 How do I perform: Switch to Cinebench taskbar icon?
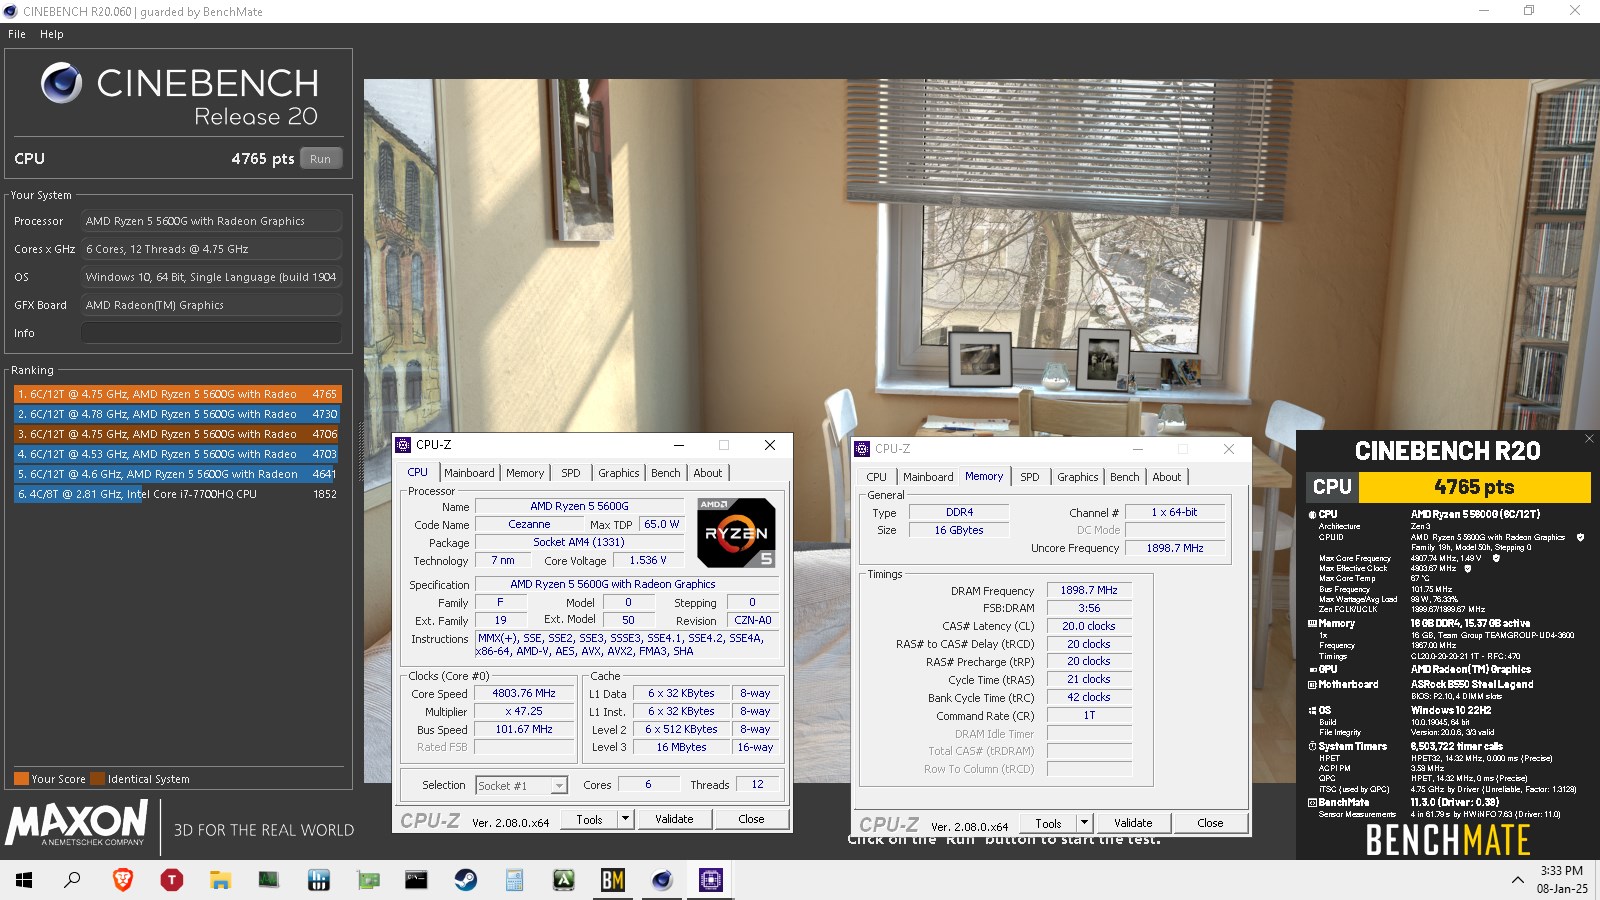click(x=662, y=880)
